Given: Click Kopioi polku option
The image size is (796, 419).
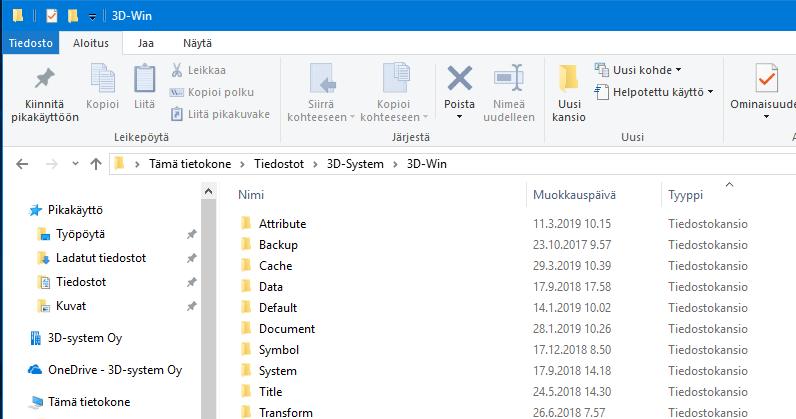Looking at the screenshot, I should tap(211, 92).
